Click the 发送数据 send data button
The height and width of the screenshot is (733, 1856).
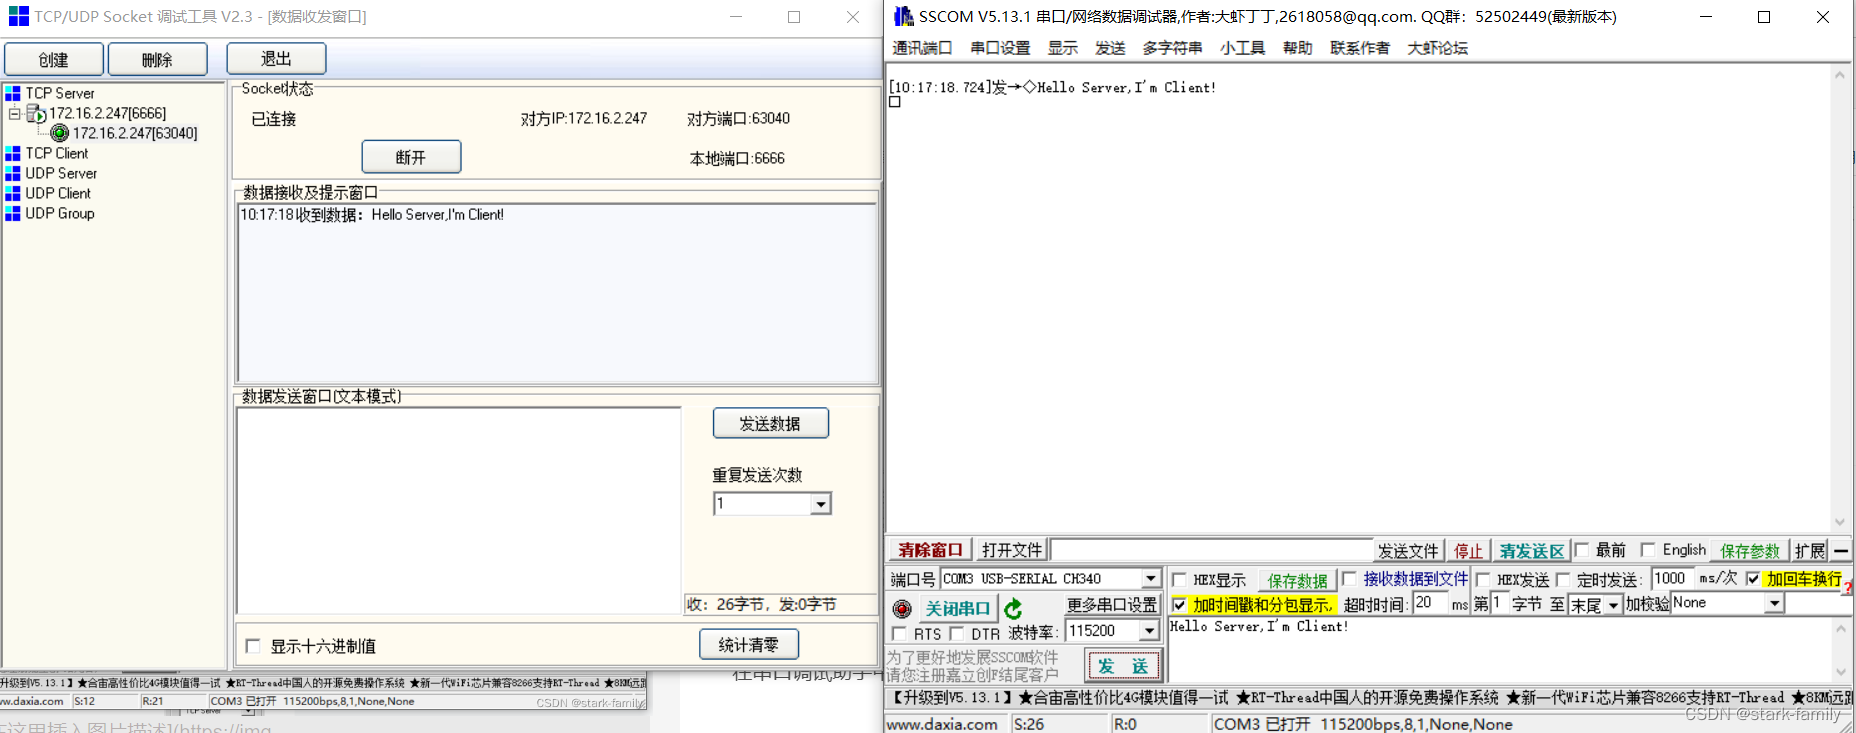[x=770, y=423]
